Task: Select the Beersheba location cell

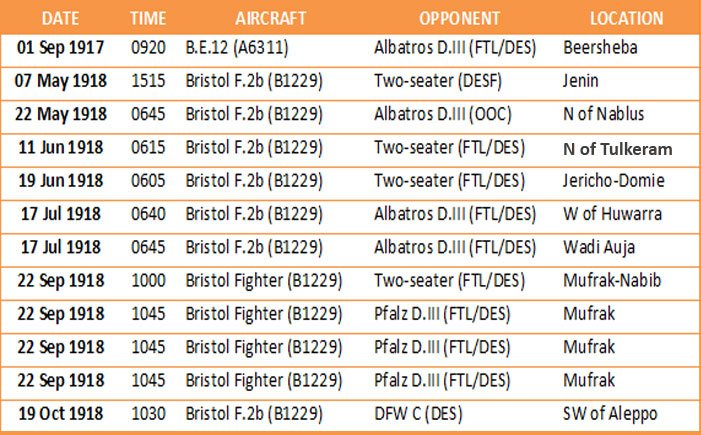Action: pos(600,47)
